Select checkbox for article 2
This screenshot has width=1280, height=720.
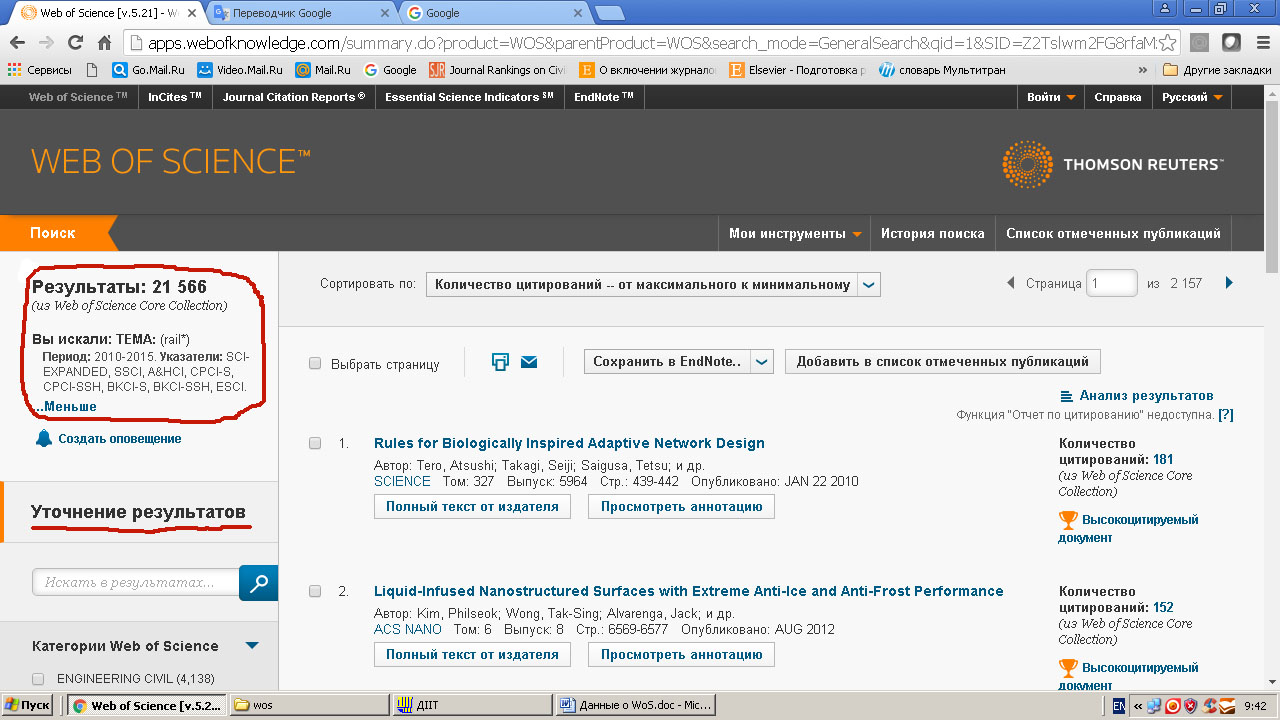coord(315,591)
